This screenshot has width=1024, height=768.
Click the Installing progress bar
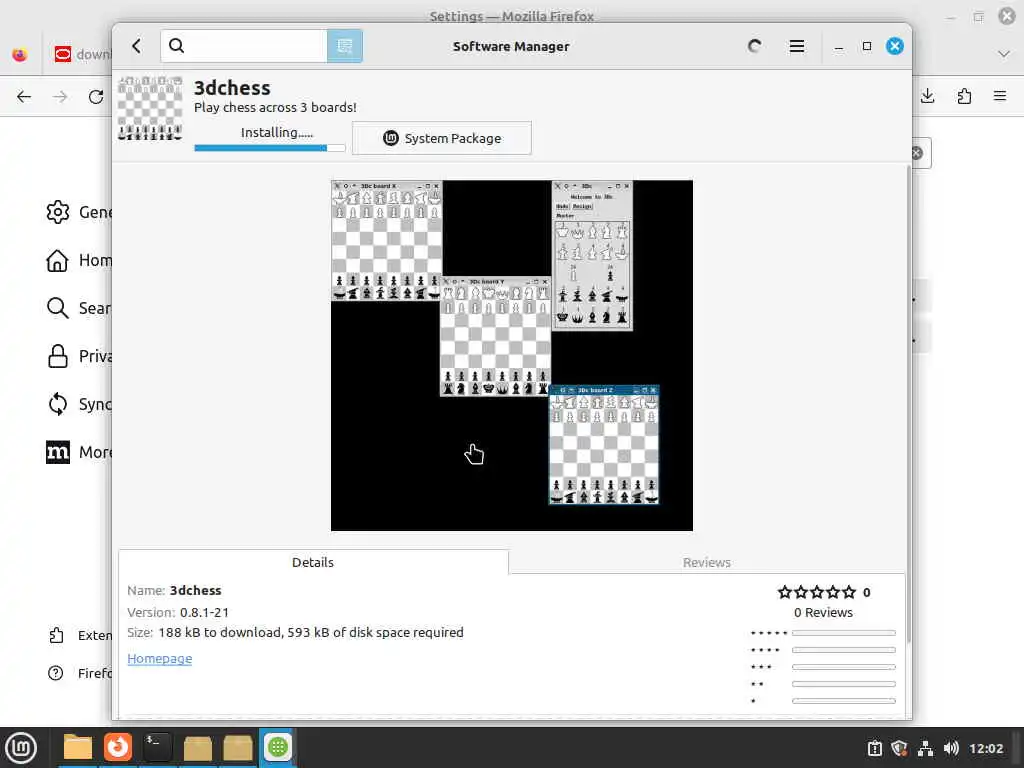[270, 148]
